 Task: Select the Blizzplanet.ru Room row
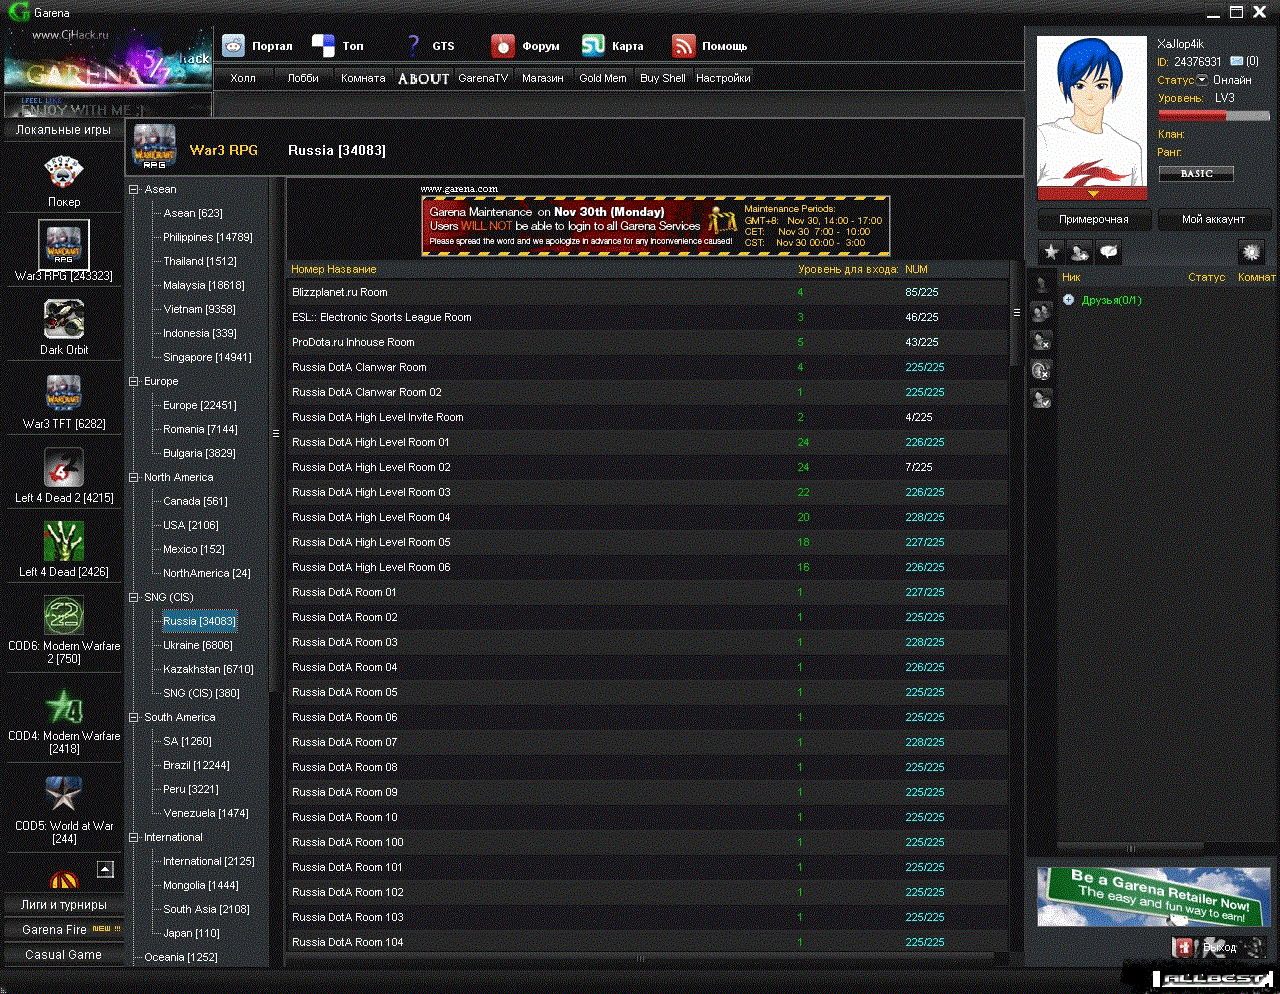(x=648, y=292)
